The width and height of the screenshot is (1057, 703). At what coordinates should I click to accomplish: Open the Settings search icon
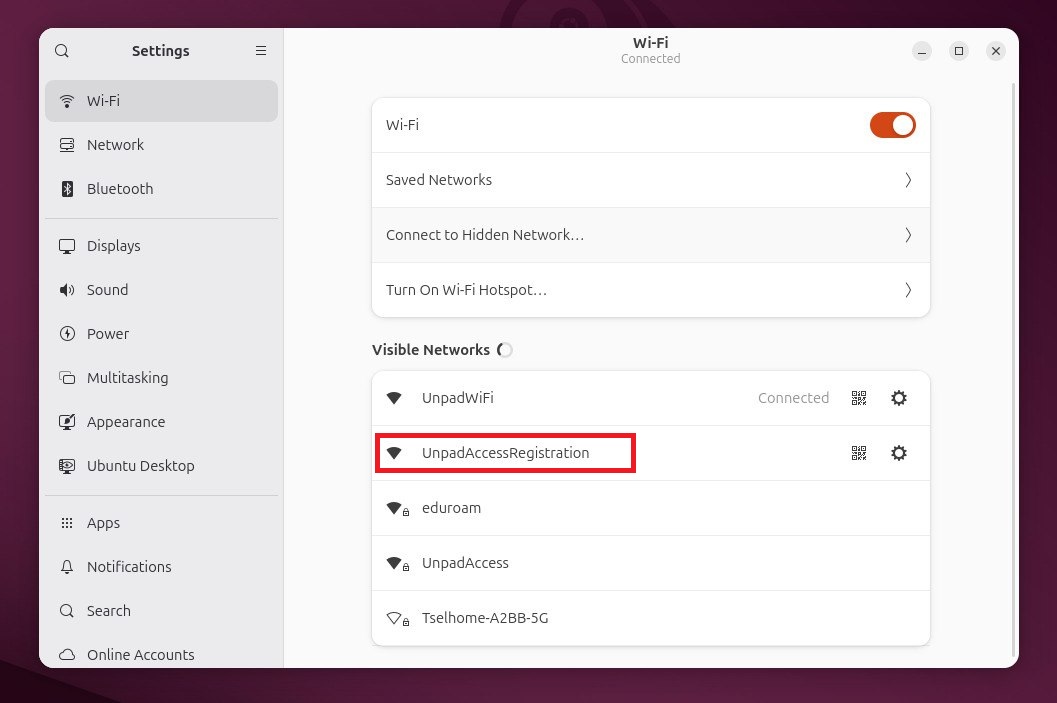pos(61,51)
